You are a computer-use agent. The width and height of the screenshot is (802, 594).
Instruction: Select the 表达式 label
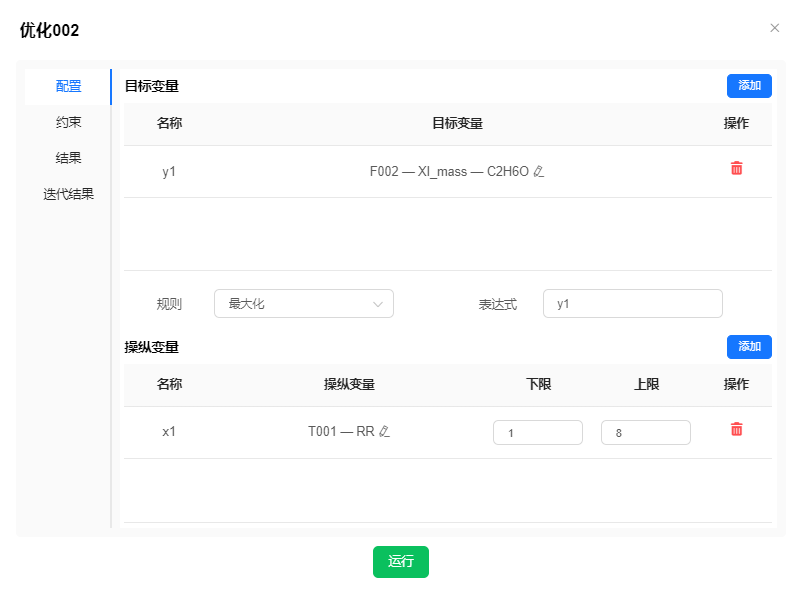(x=498, y=304)
